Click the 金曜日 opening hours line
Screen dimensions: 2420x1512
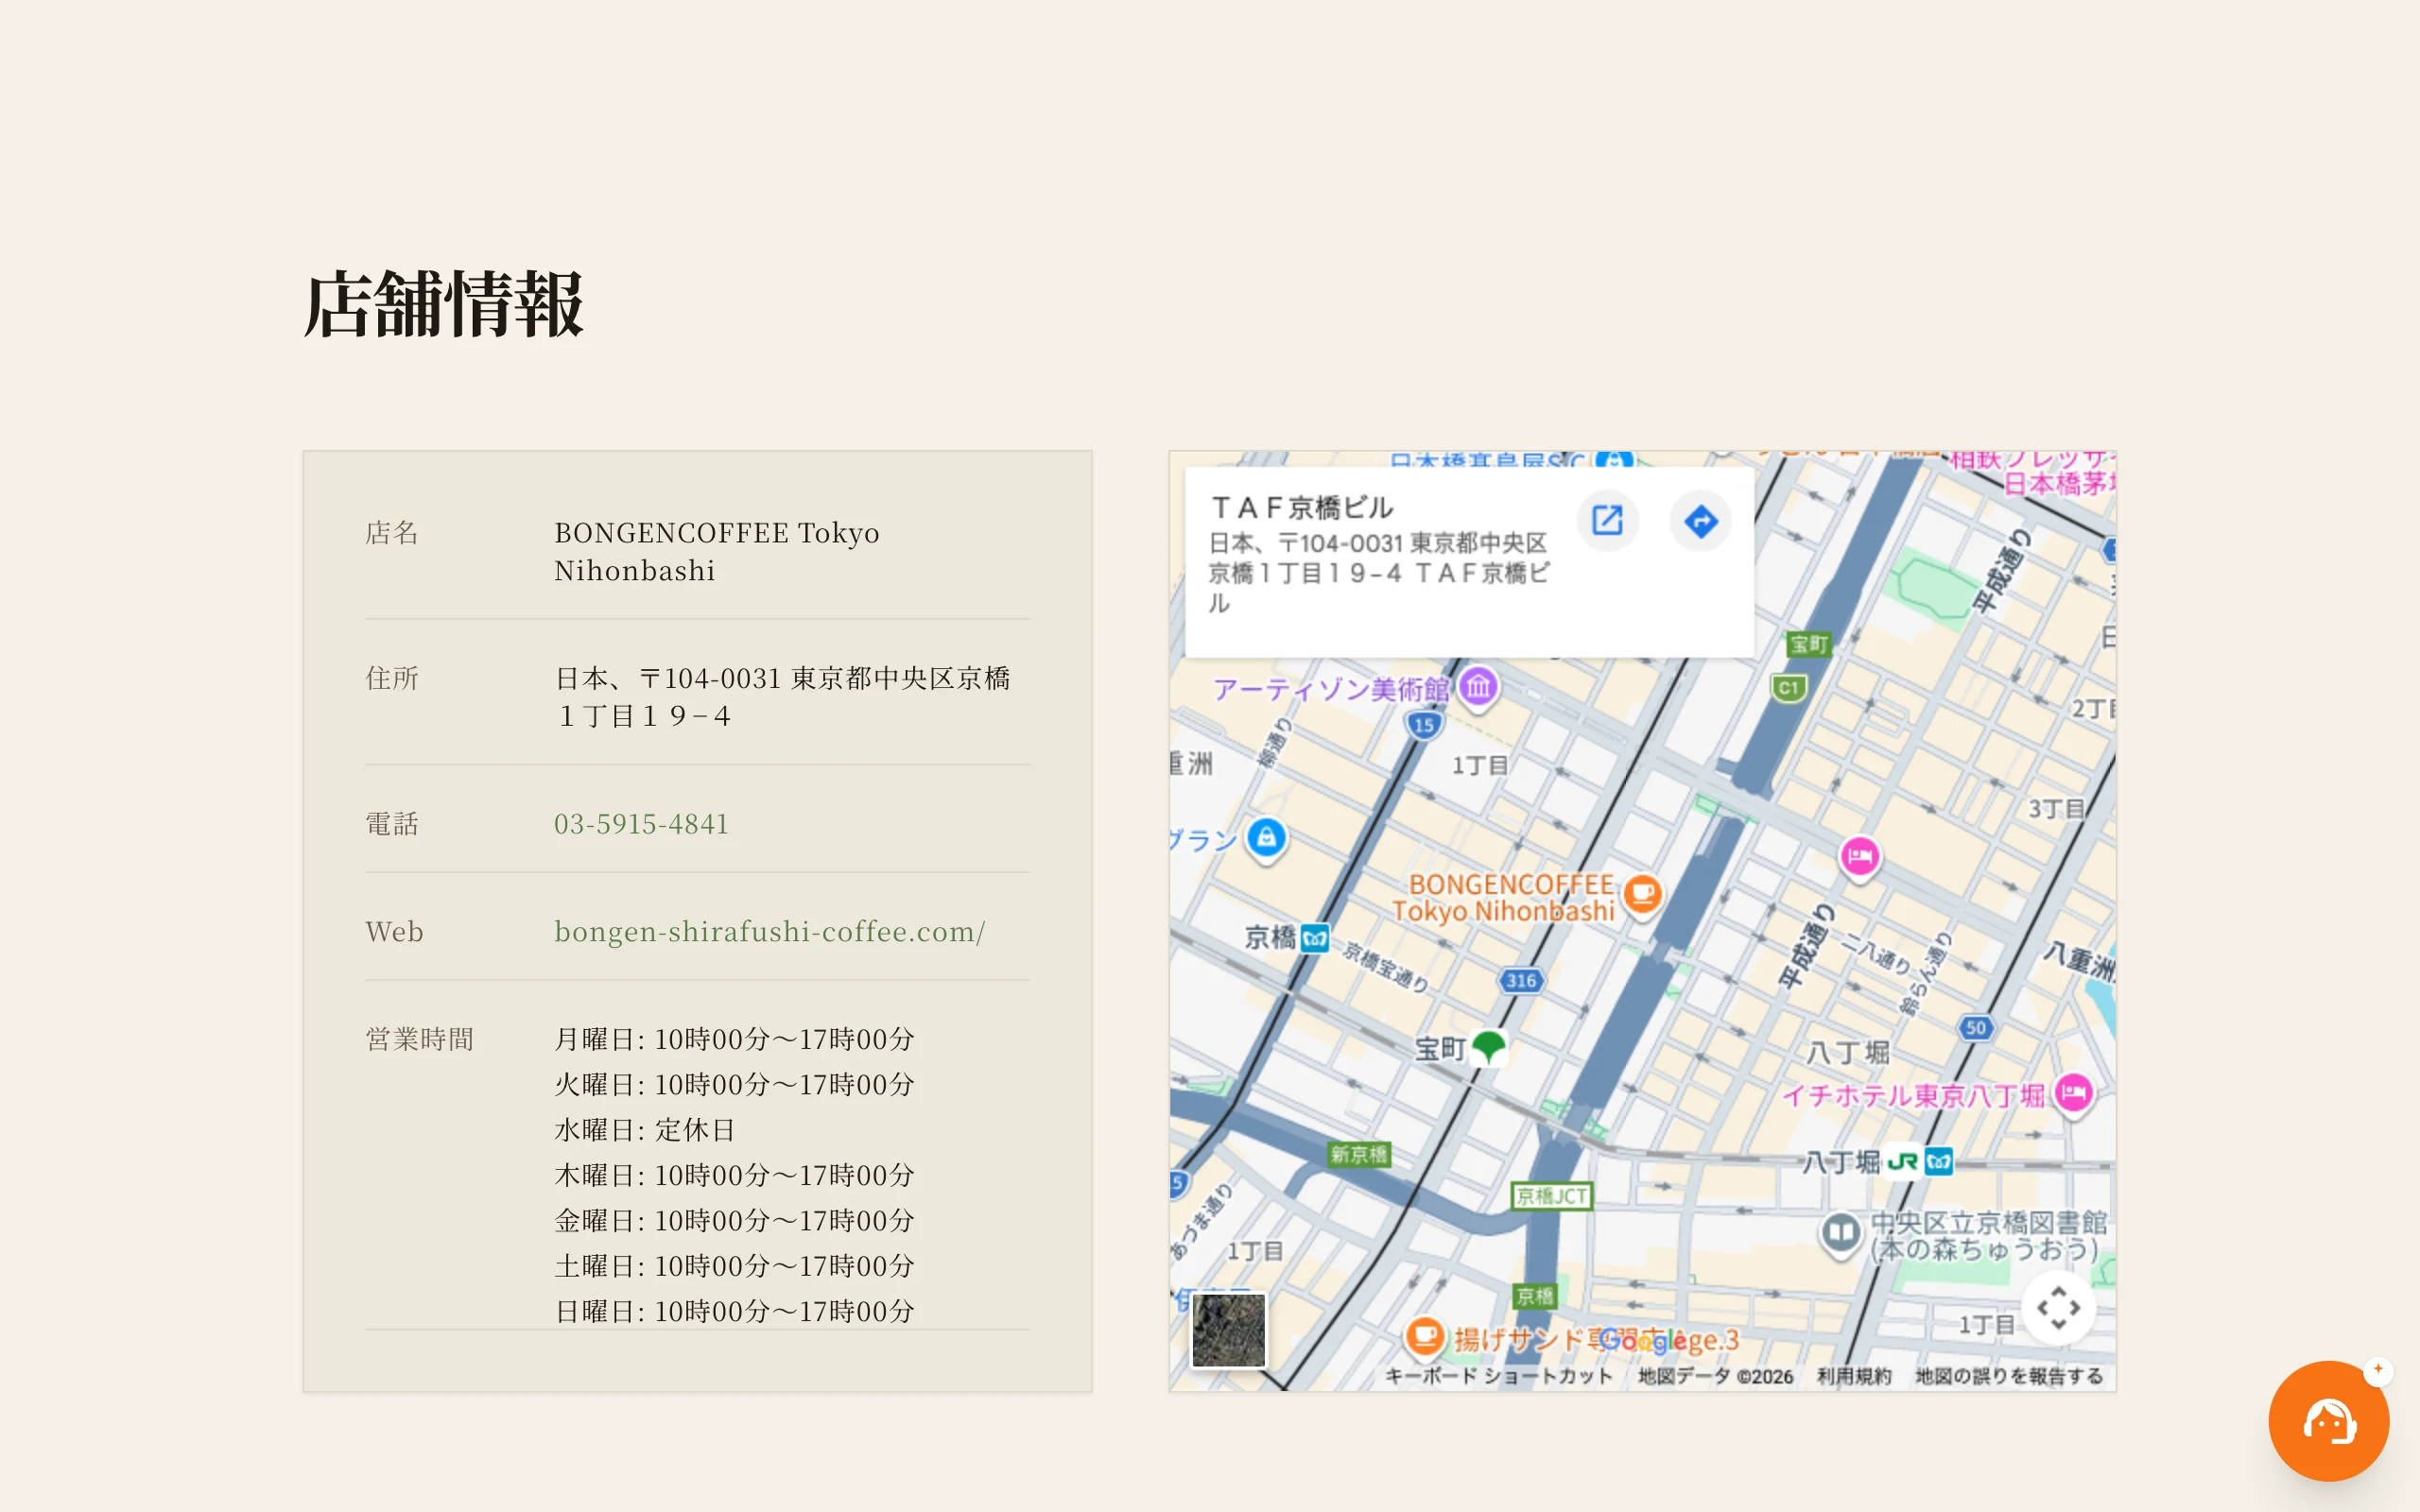tap(735, 1220)
